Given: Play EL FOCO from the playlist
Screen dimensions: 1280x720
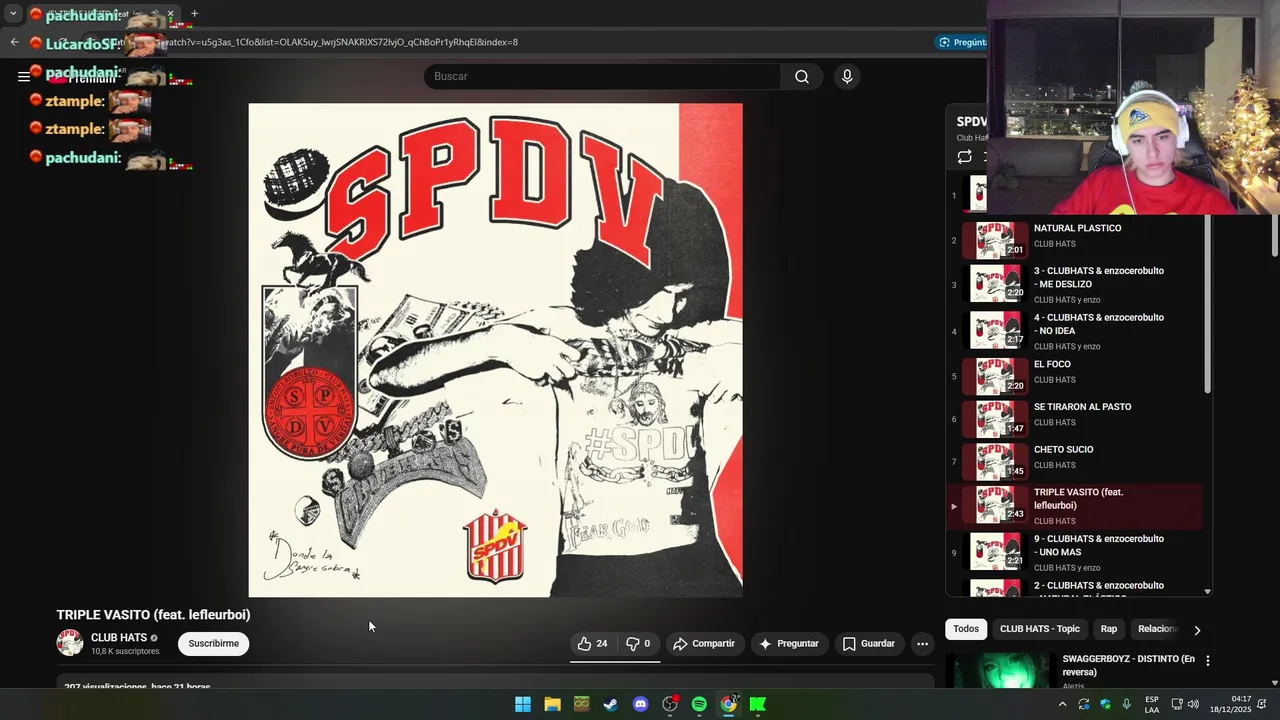Looking at the screenshot, I should pos(1075,377).
